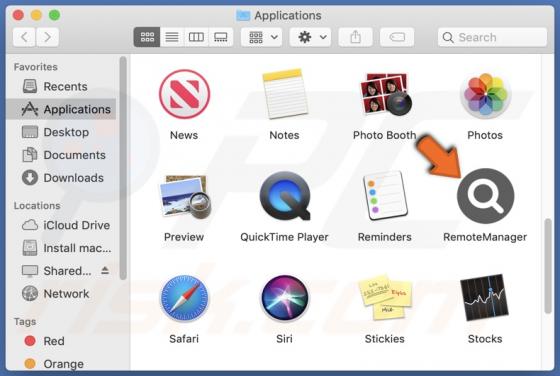Switch to gallery view
560x376 pixels.
click(221, 37)
